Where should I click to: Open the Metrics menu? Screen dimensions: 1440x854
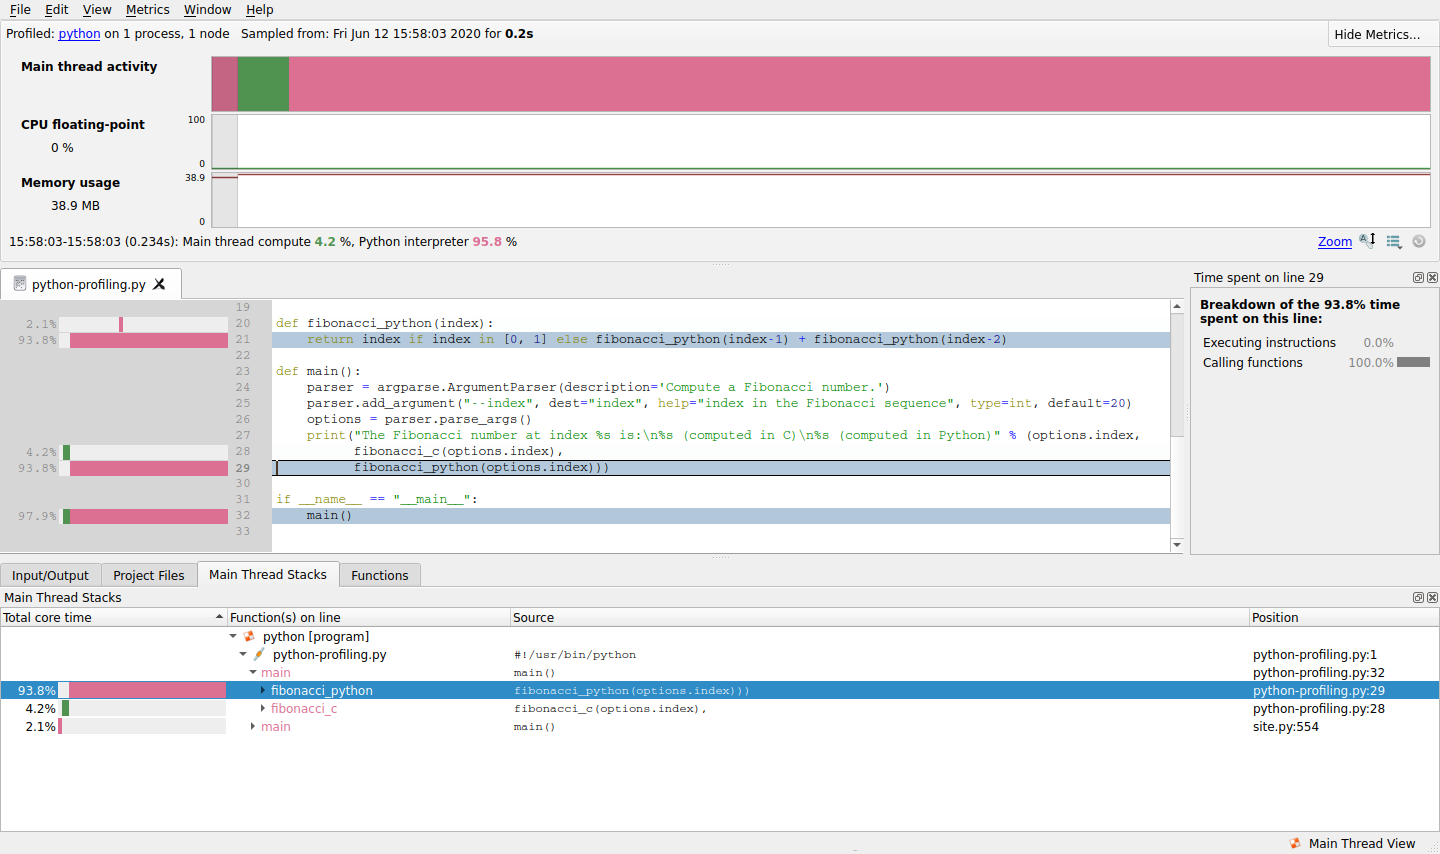pyautogui.click(x=148, y=9)
